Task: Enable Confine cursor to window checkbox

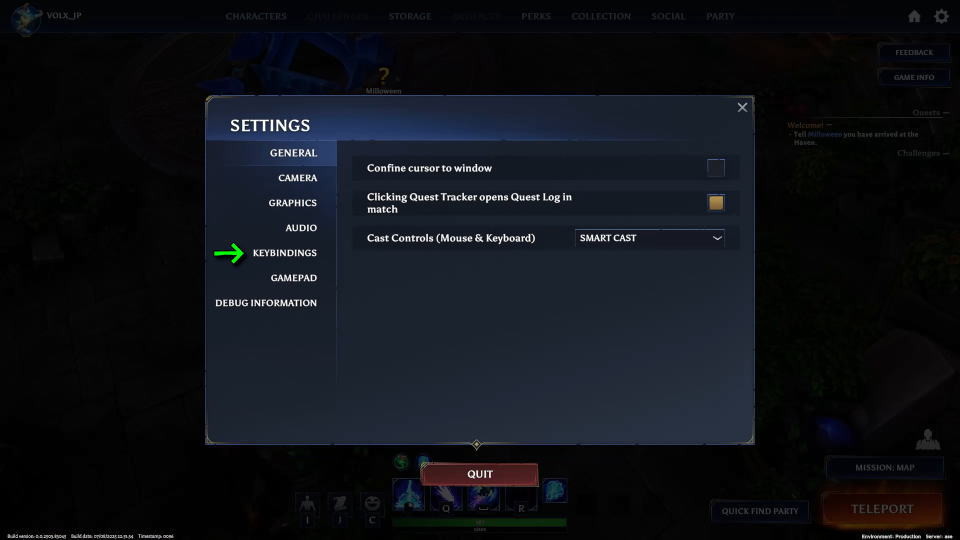Action: coord(716,168)
